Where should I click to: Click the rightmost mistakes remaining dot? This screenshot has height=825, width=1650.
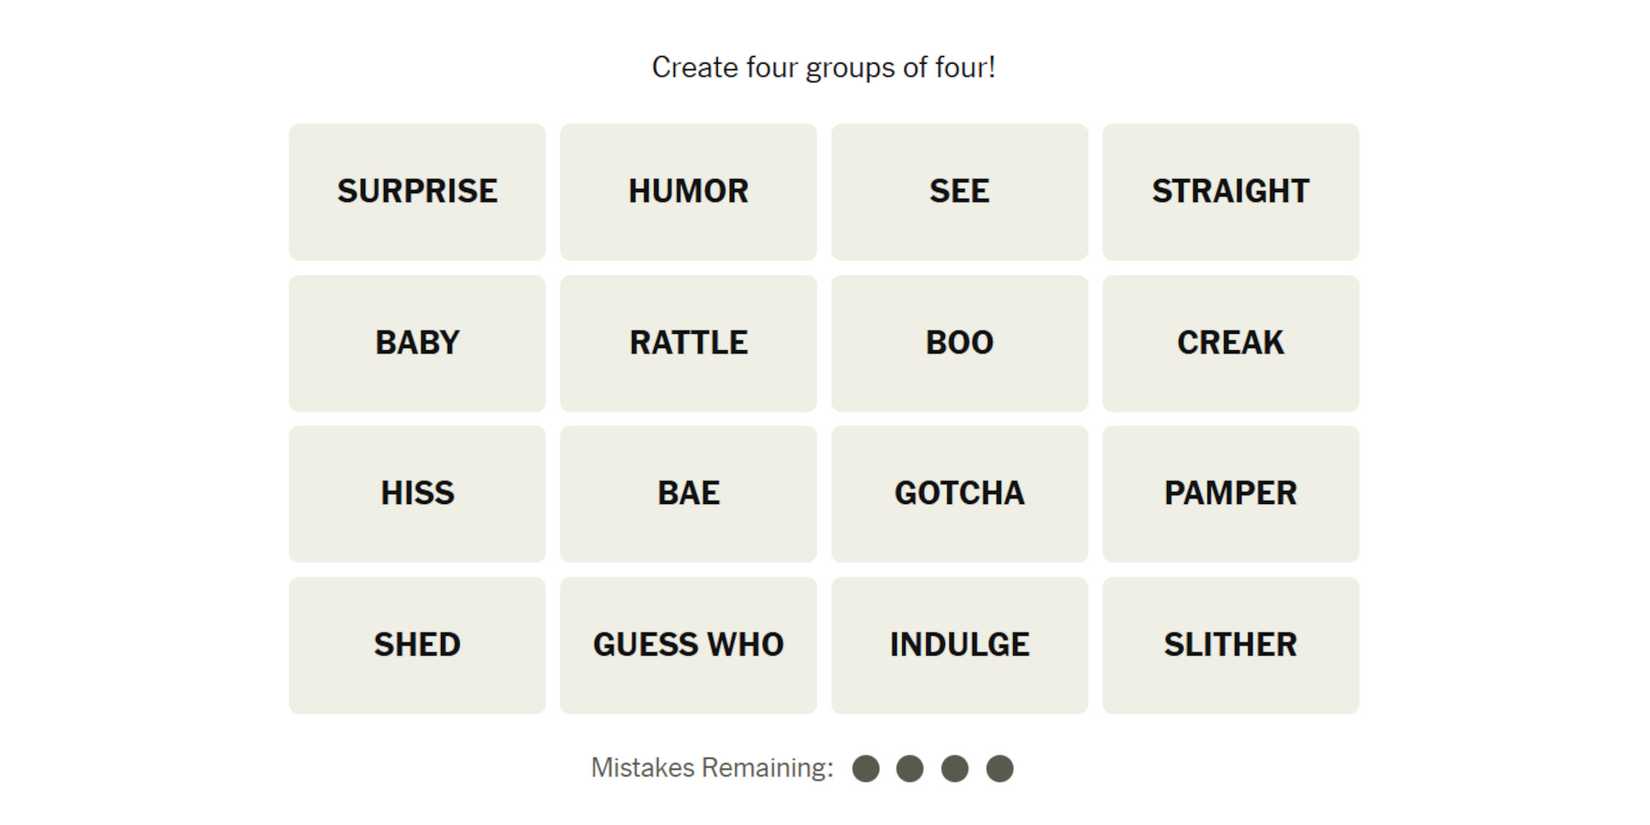coord(1000,768)
